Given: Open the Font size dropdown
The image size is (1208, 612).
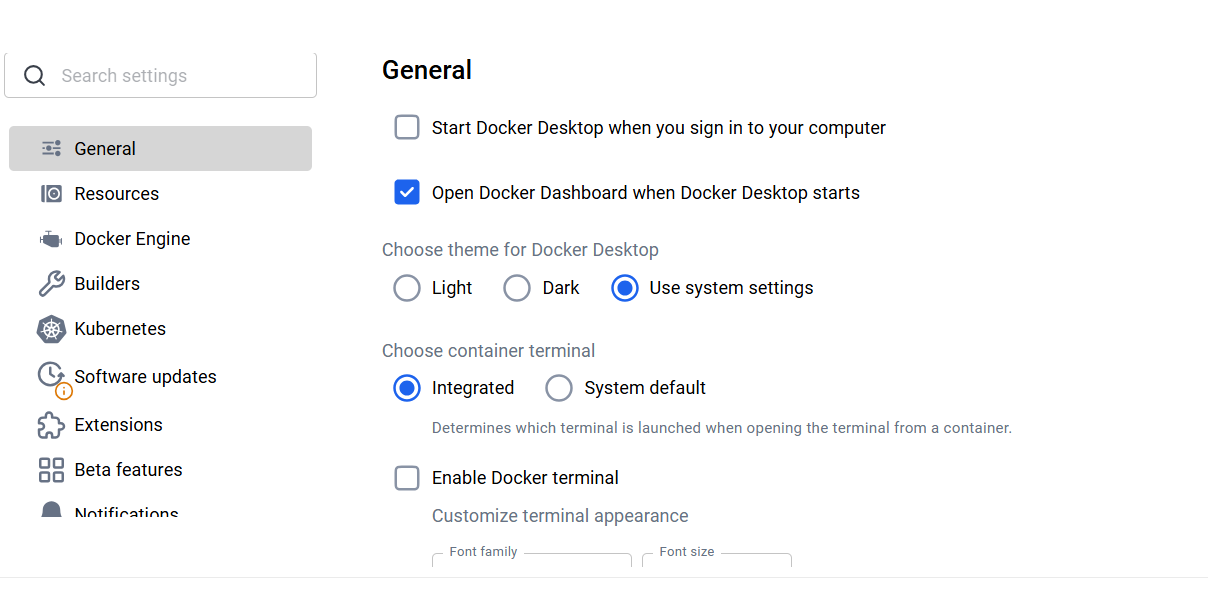Looking at the screenshot, I should coord(717,560).
